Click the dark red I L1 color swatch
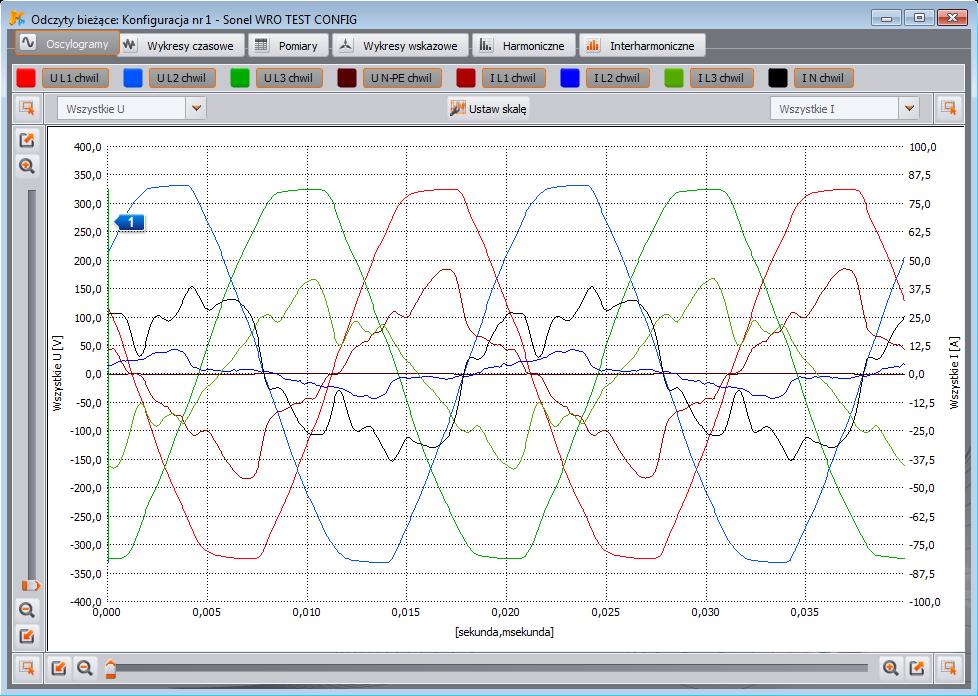 [467, 78]
